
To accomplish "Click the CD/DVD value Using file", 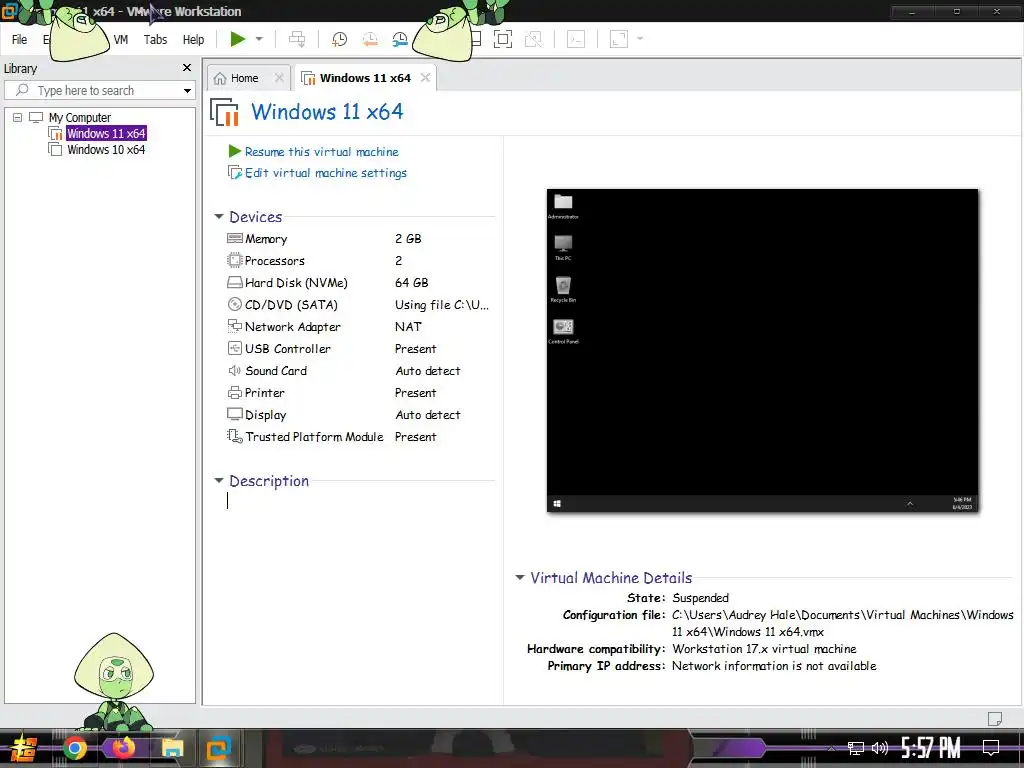I will click(441, 305).
